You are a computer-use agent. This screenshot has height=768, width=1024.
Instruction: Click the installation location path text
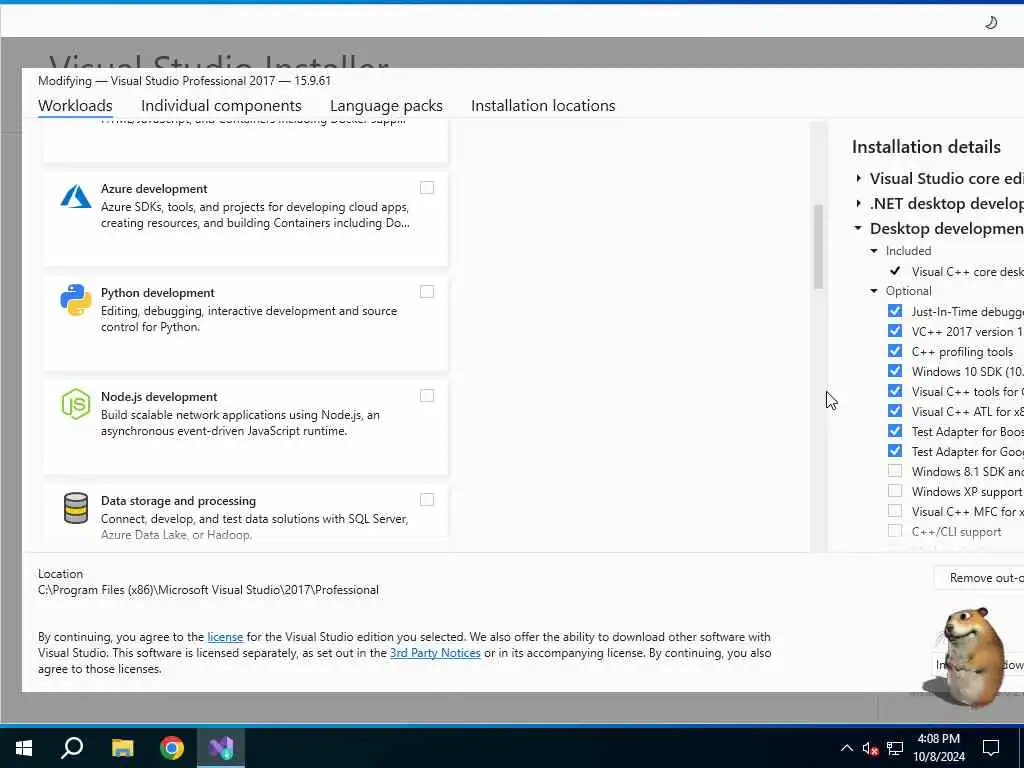pyautogui.click(x=208, y=590)
